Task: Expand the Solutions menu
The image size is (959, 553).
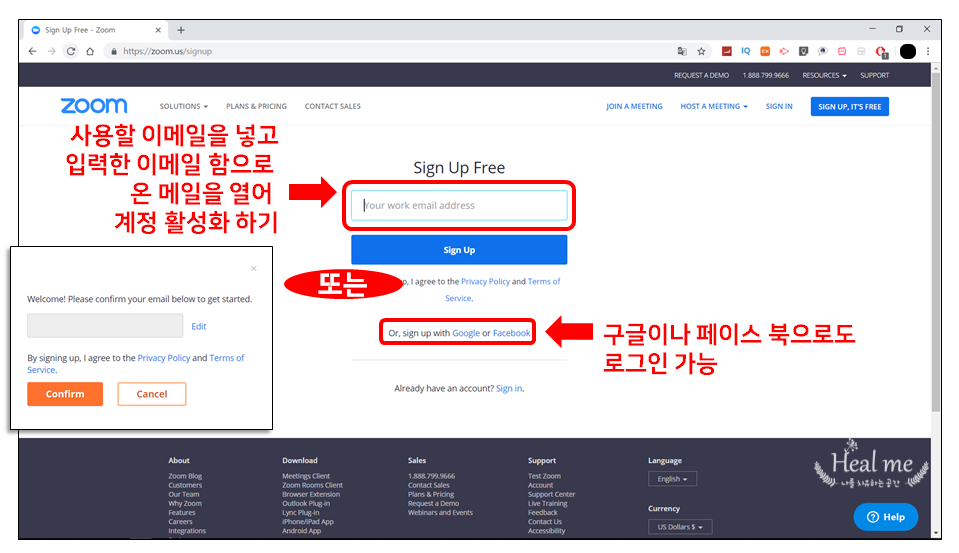Action: pyautogui.click(x=183, y=106)
